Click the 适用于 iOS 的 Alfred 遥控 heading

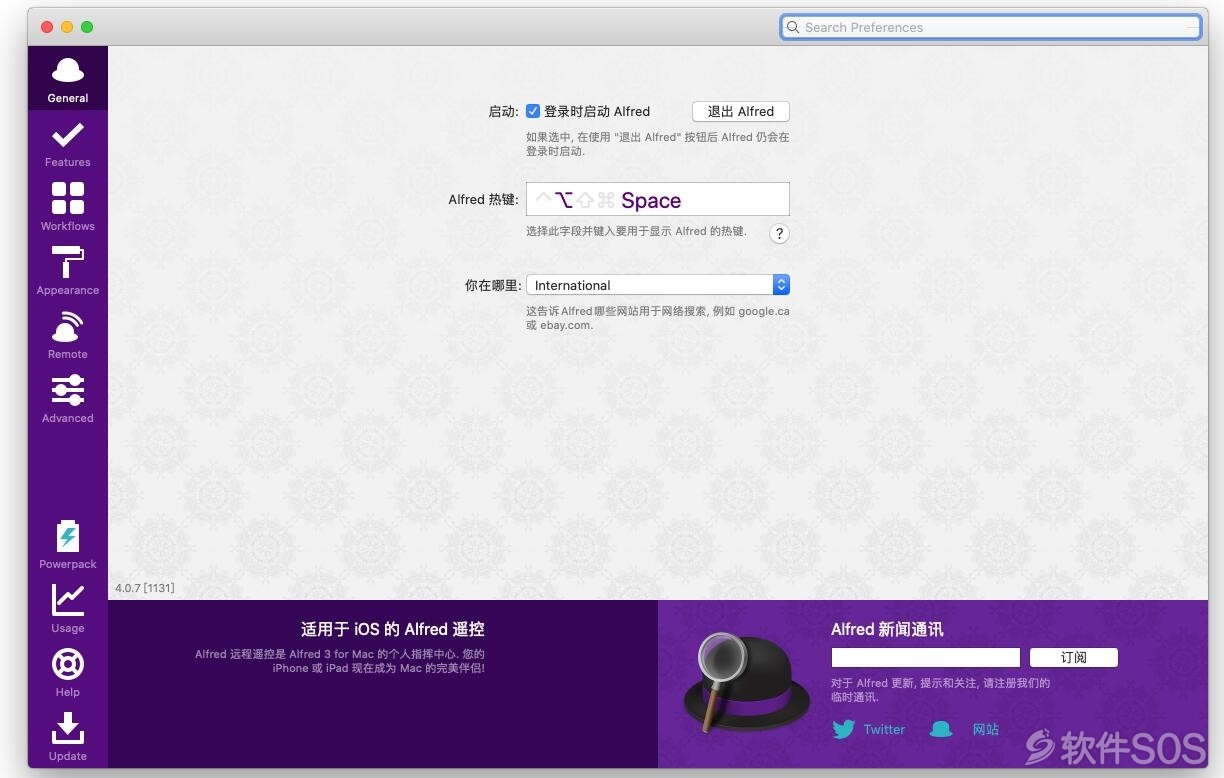pyautogui.click(x=393, y=629)
